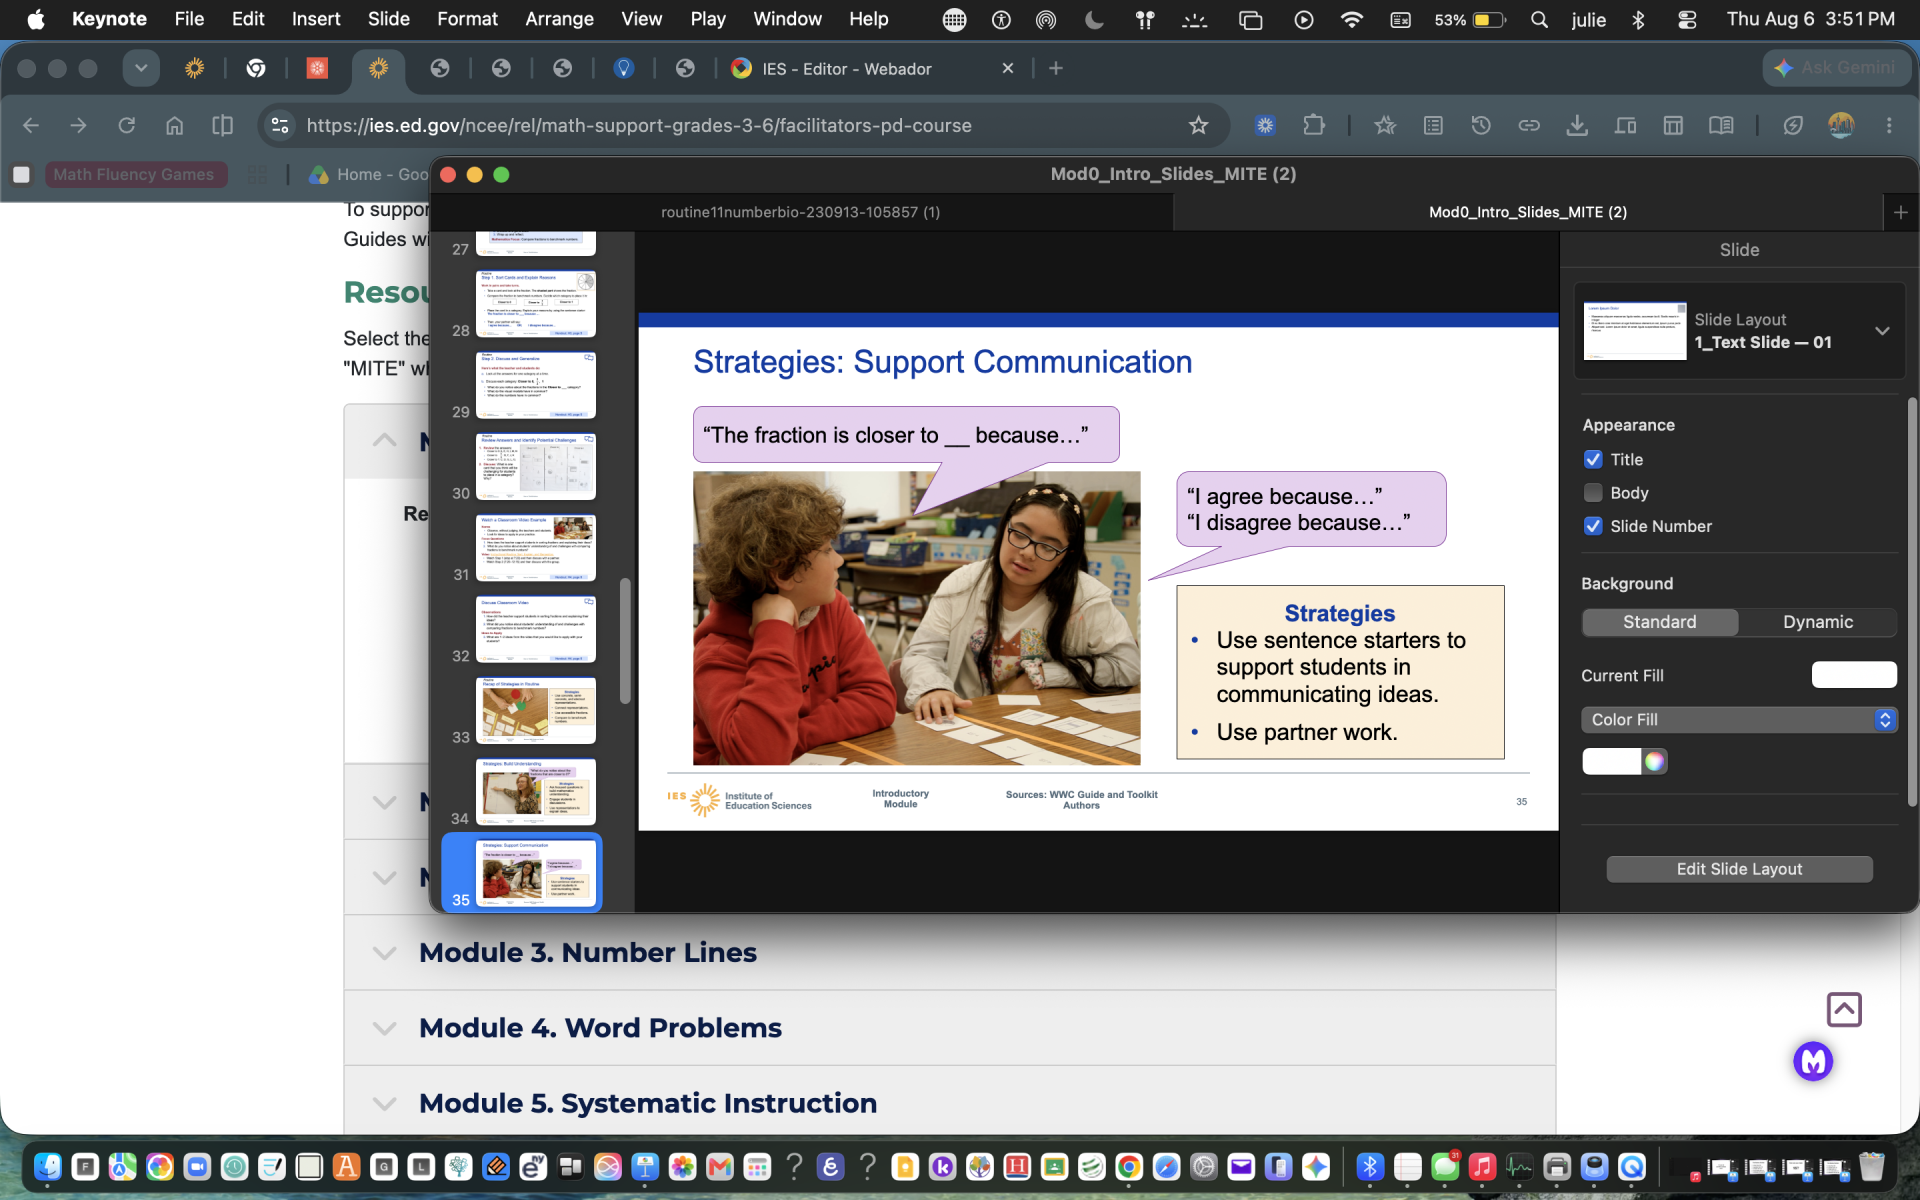The image size is (1920, 1200).
Task: Open browser downloads tray icon
Action: 1577,125
